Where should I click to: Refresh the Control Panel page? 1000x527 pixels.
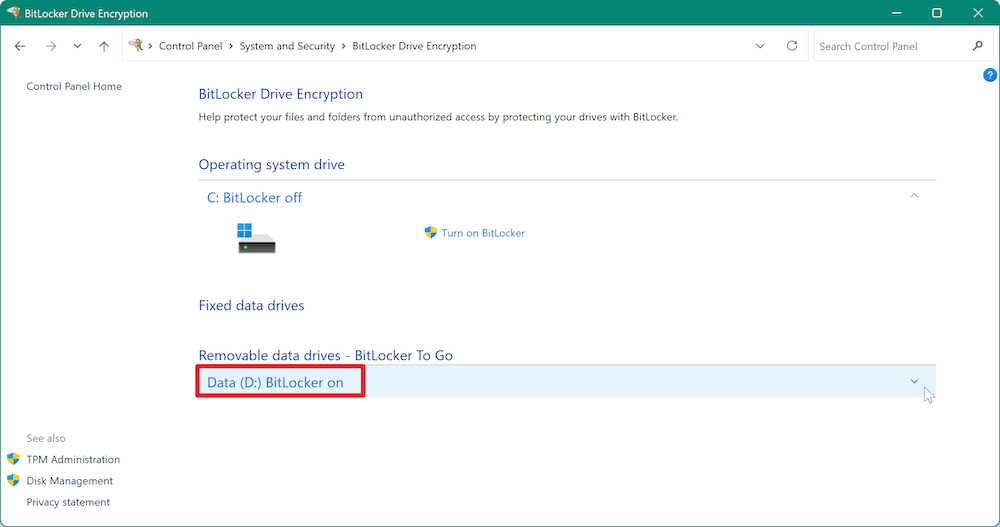tap(792, 45)
